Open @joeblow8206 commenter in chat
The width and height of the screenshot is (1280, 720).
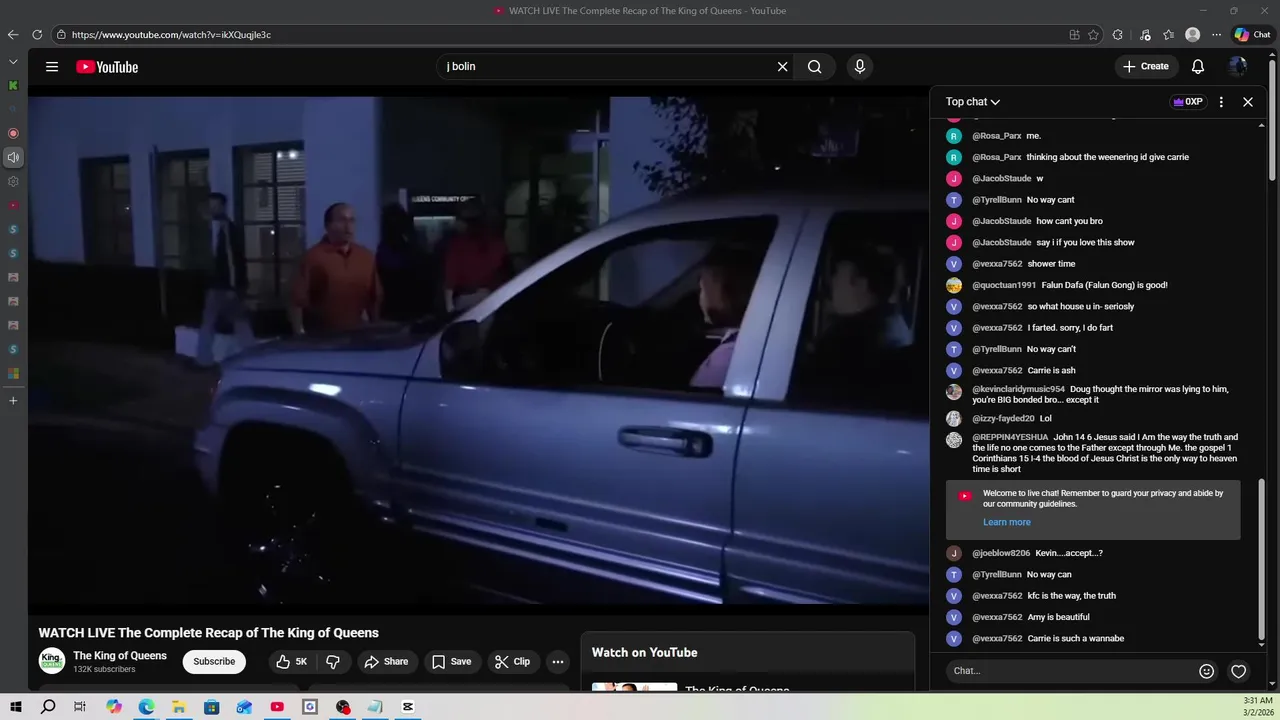1001,553
